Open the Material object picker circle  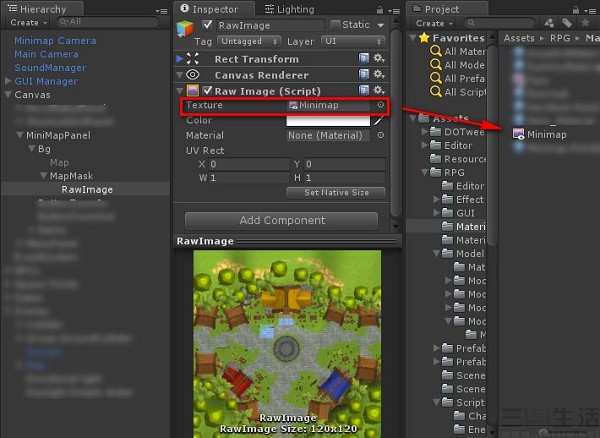(x=381, y=135)
